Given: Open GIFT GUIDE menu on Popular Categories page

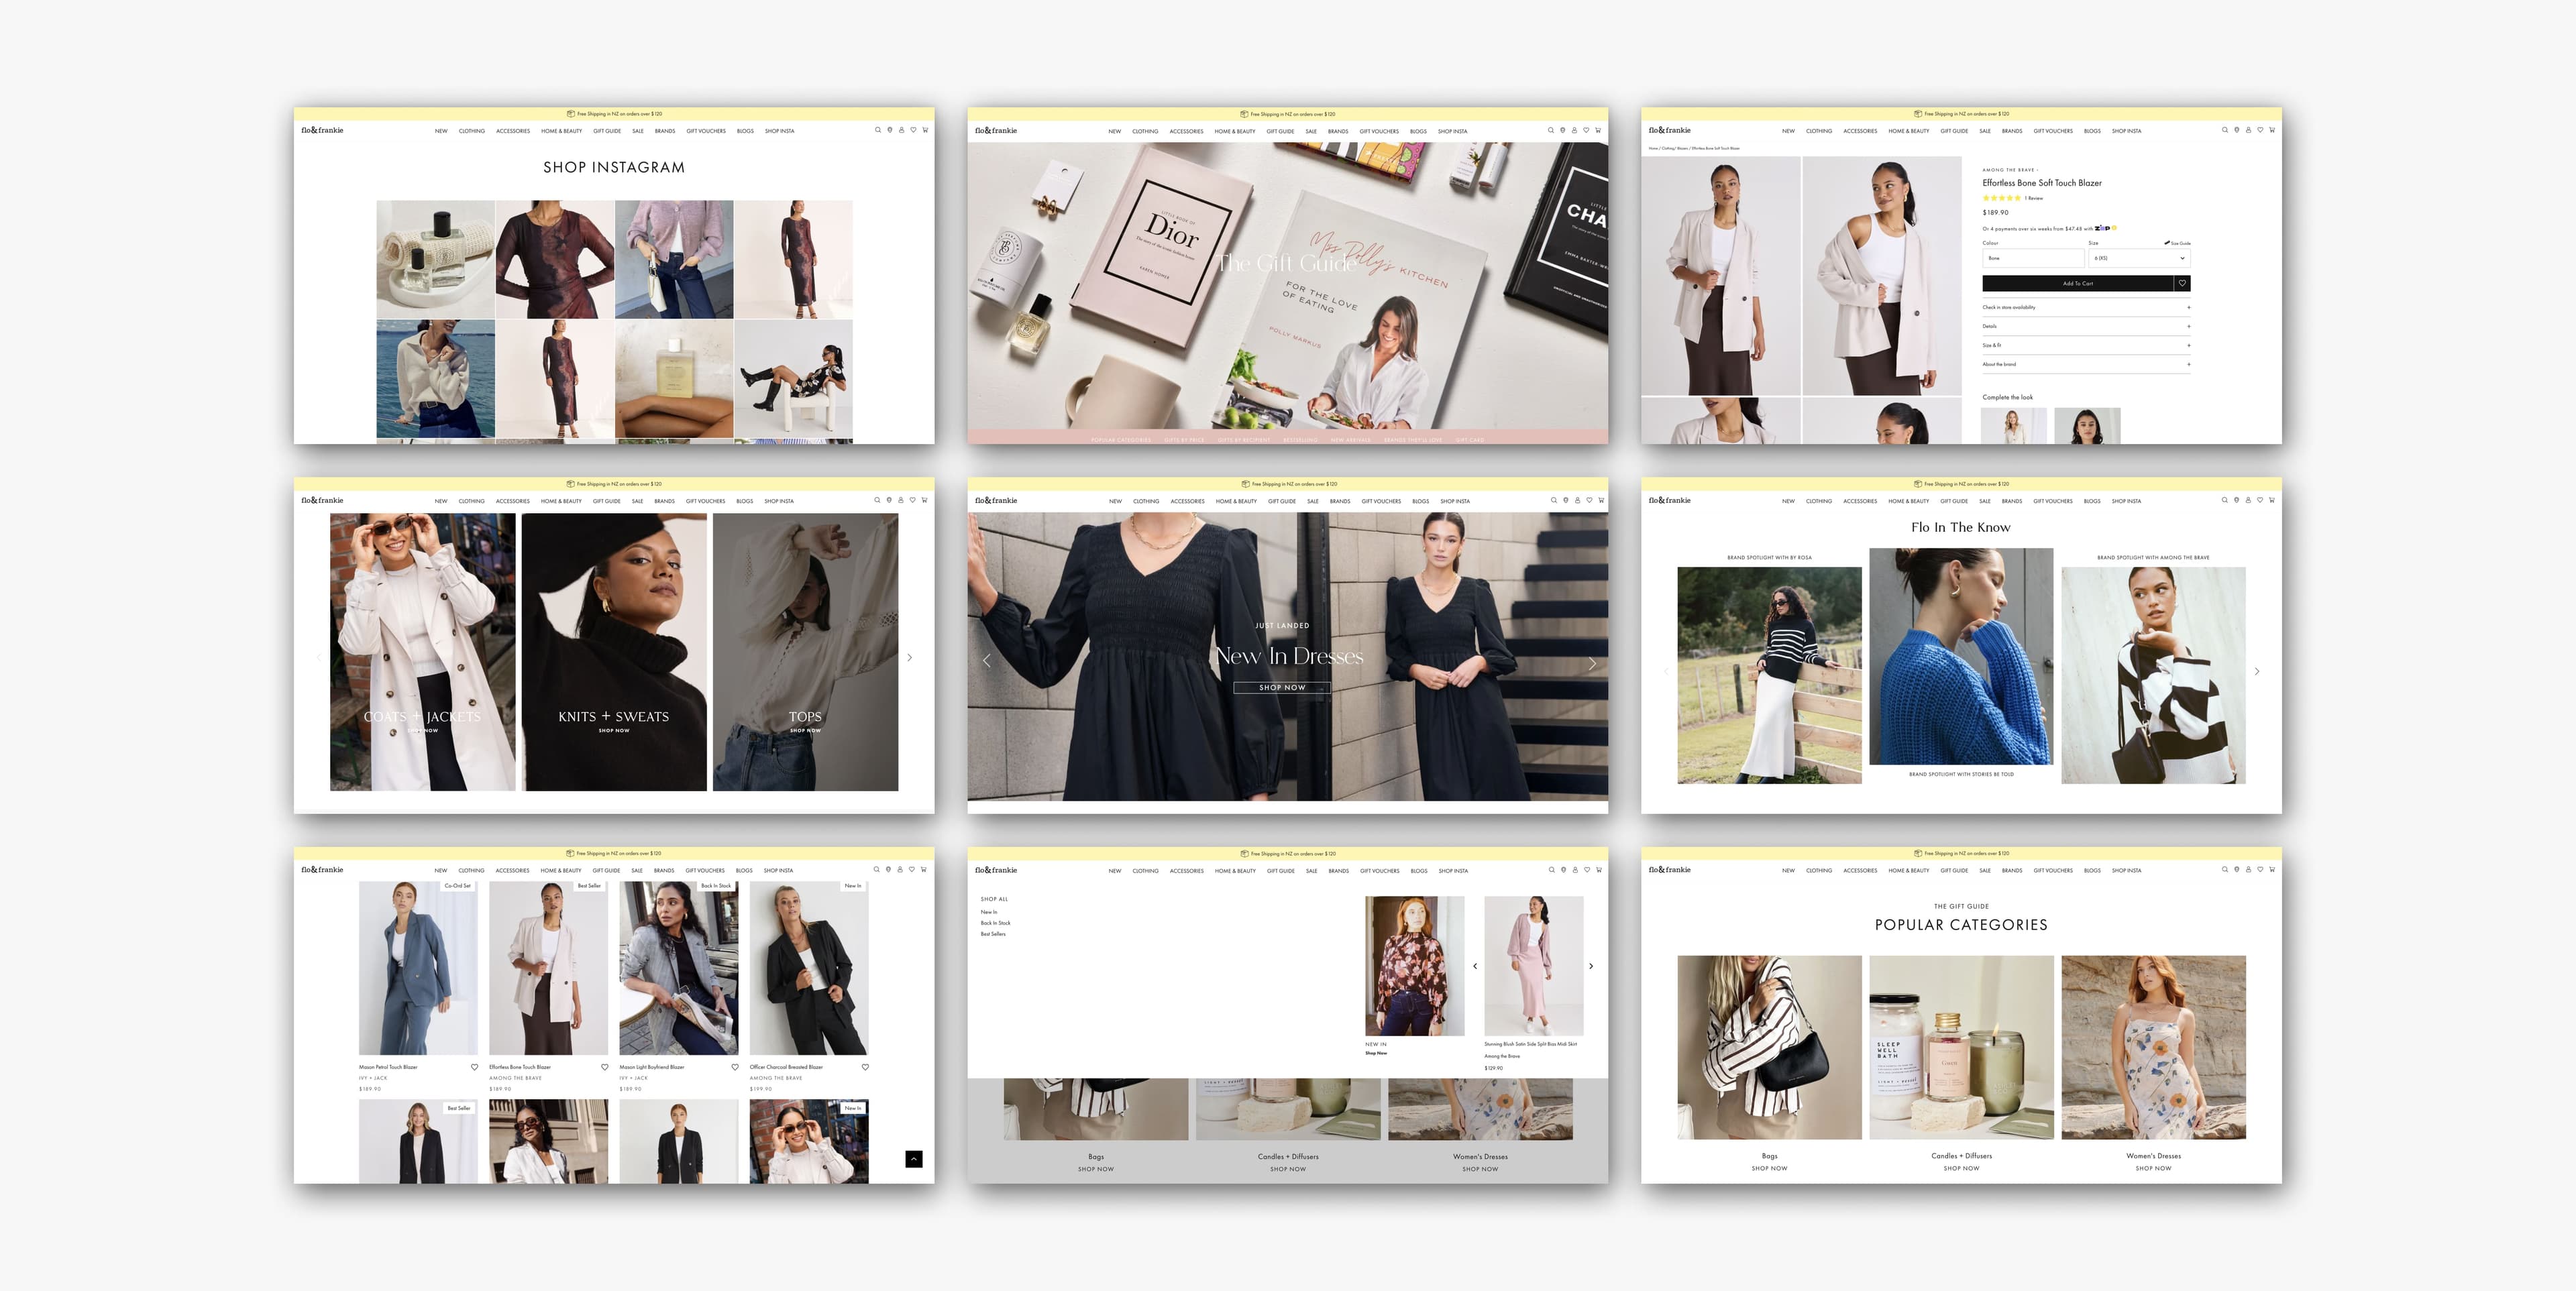Looking at the screenshot, I should tap(1954, 870).
